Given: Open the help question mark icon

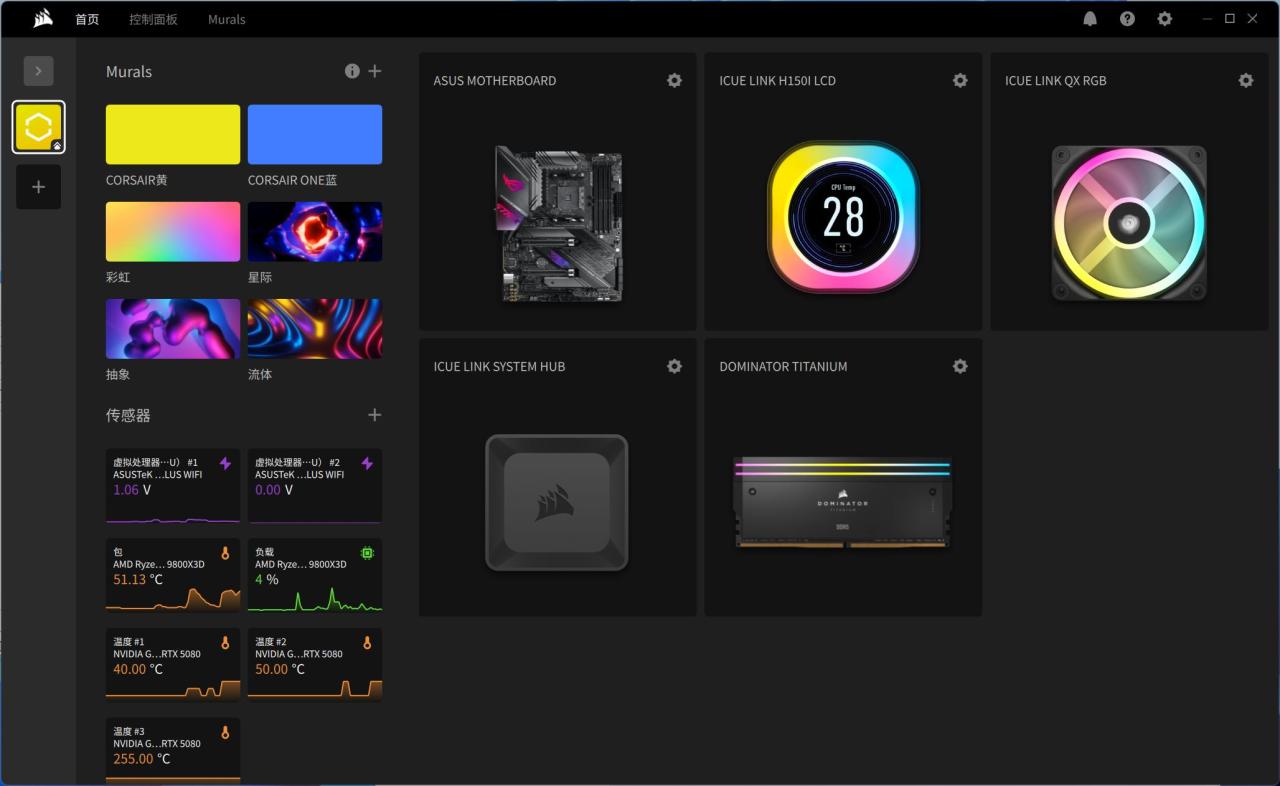Looking at the screenshot, I should 1127,19.
